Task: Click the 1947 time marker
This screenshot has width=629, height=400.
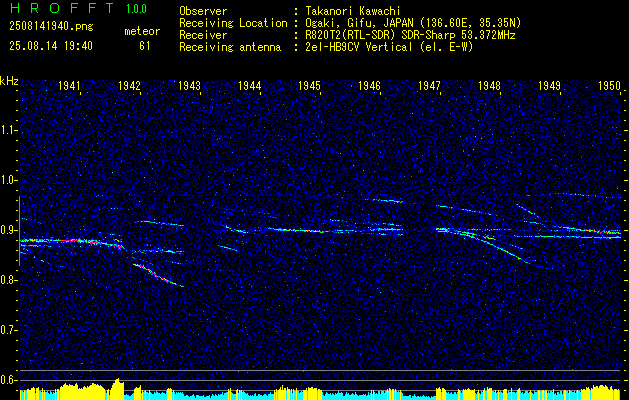Action: pyautogui.click(x=430, y=86)
